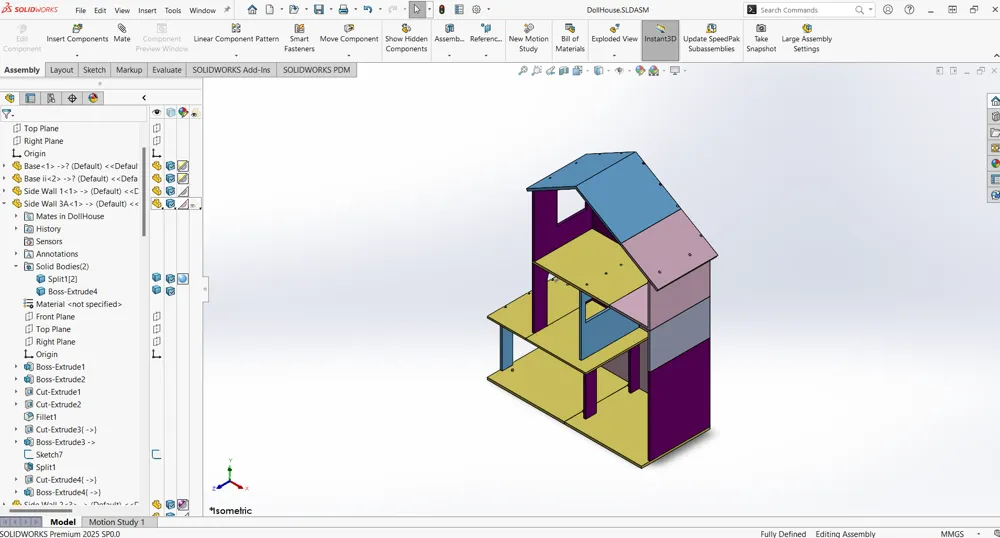The height and width of the screenshot is (538, 1000).
Task: Toggle hide/show for Side Wall 1<1>
Action: tap(156, 191)
